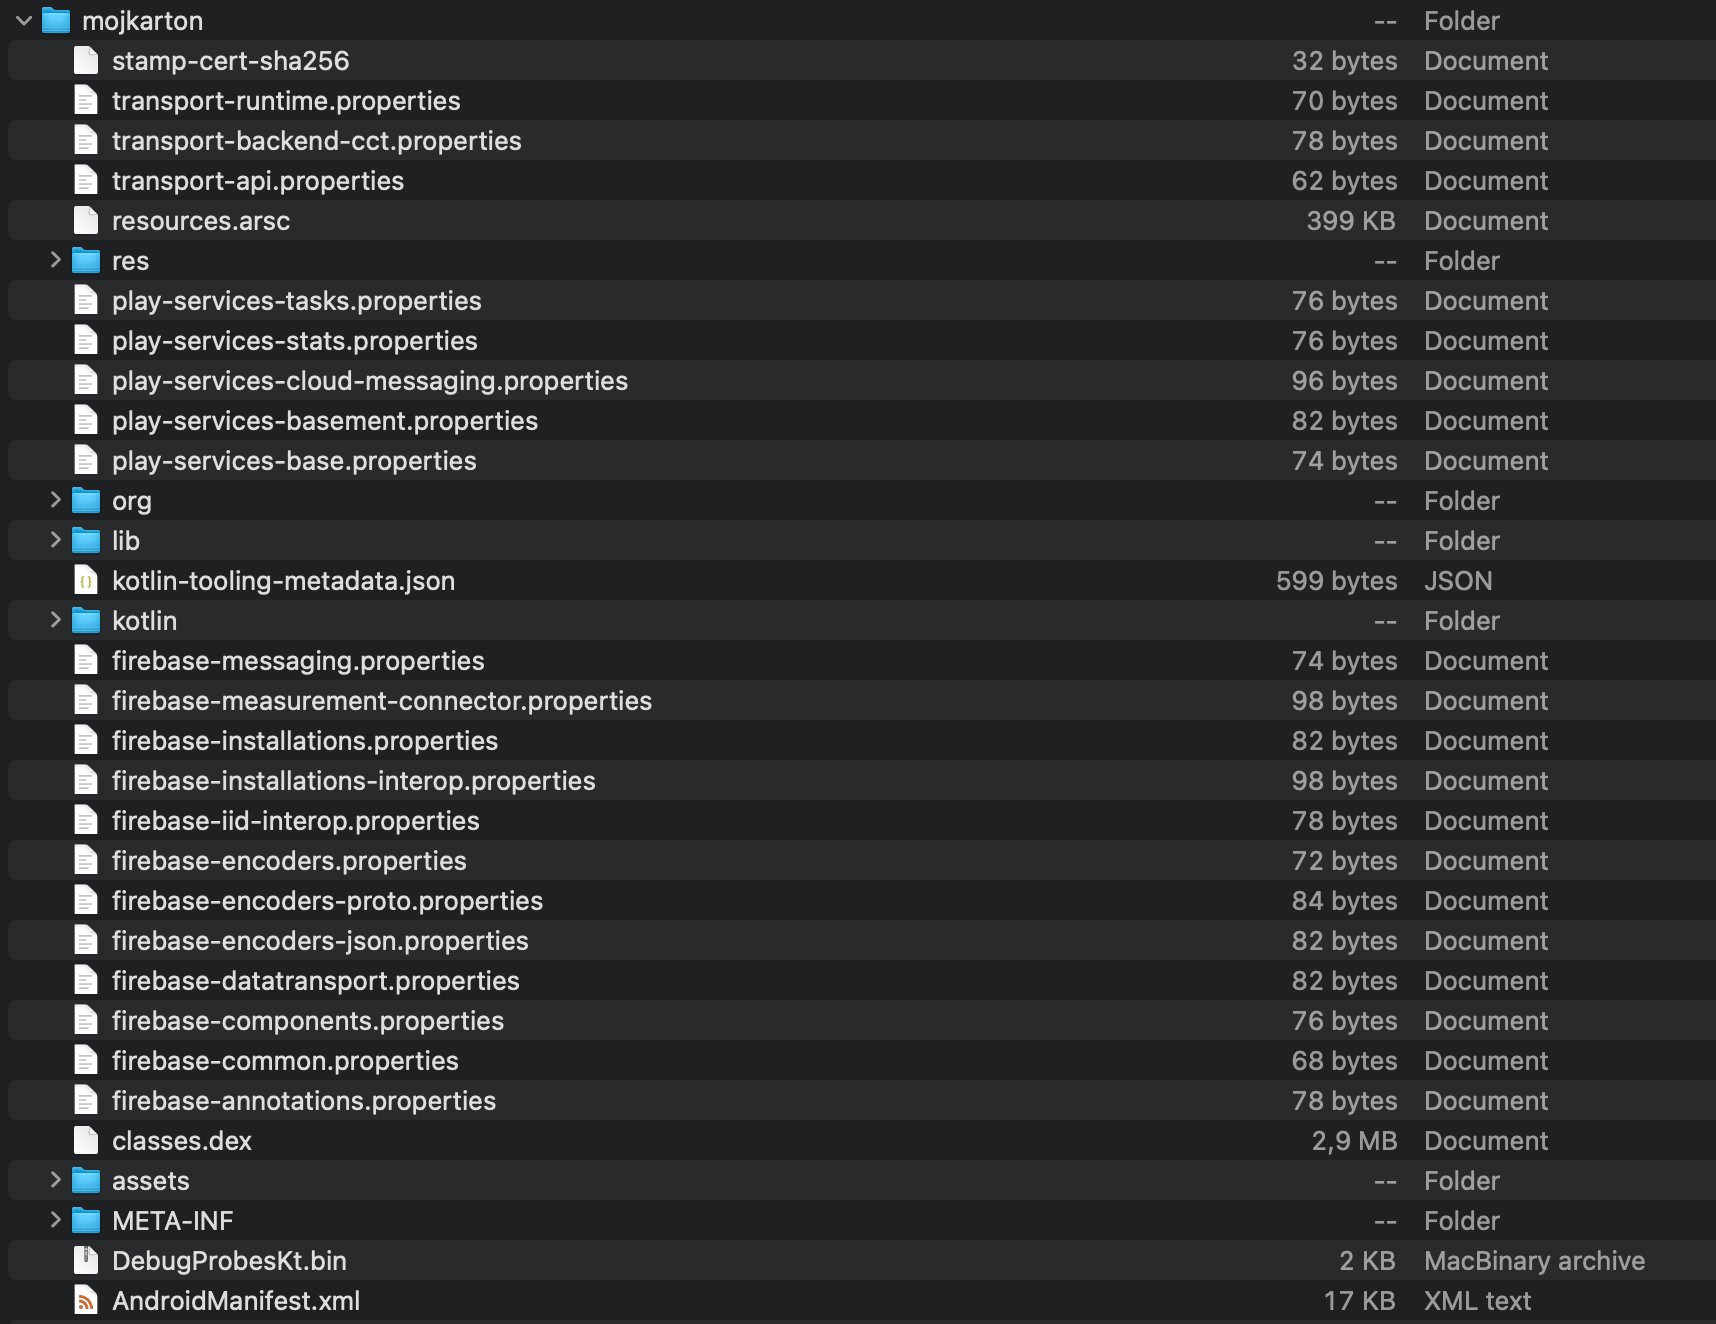Expand the res folder
This screenshot has width=1716, height=1324.
[56, 260]
